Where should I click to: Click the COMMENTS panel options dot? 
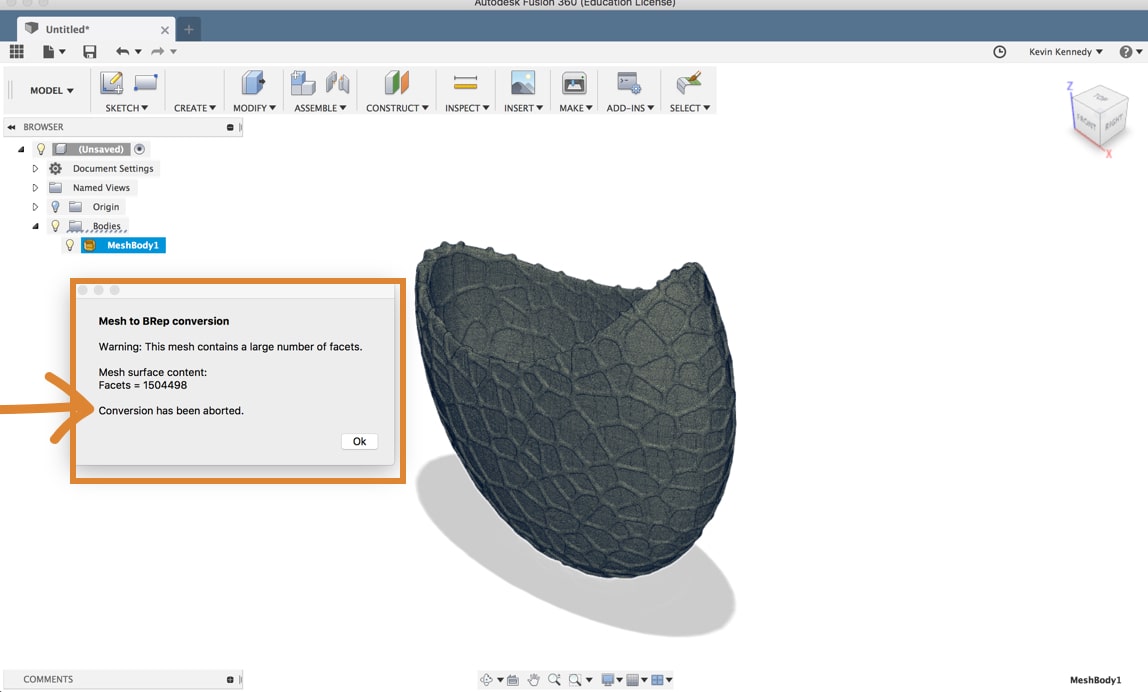coord(230,680)
